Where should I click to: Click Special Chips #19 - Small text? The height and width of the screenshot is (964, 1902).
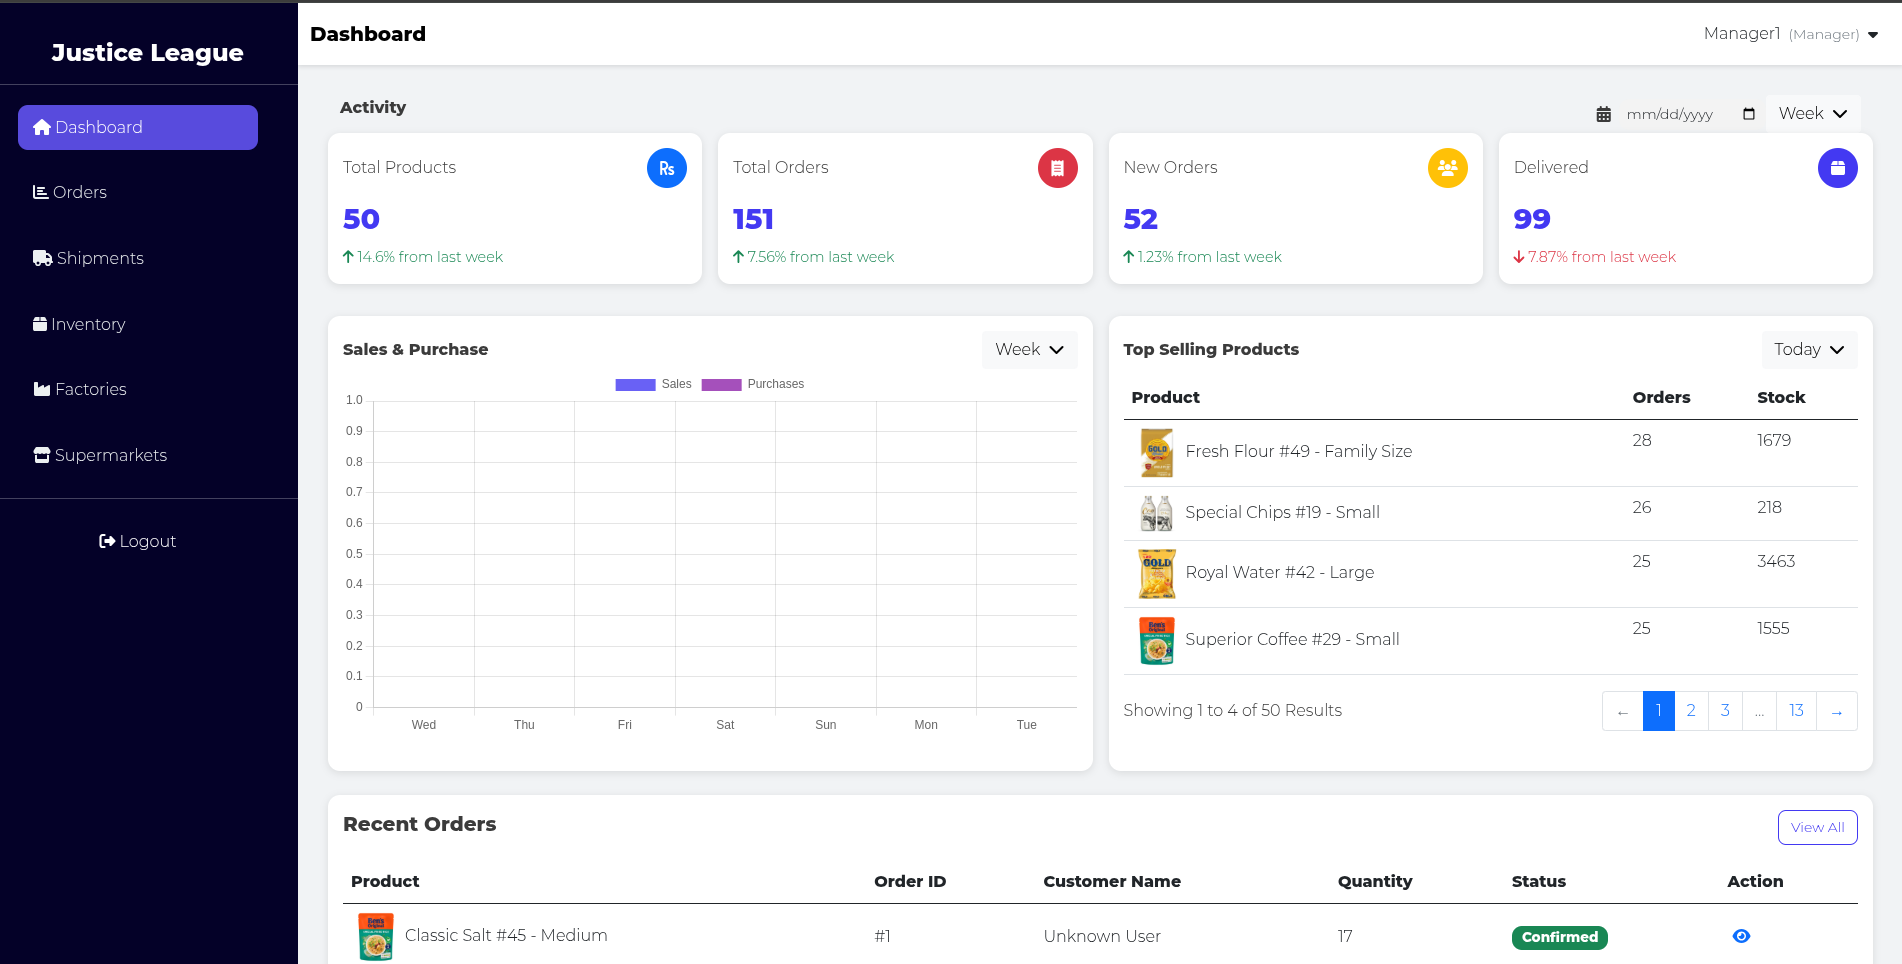1282,512
